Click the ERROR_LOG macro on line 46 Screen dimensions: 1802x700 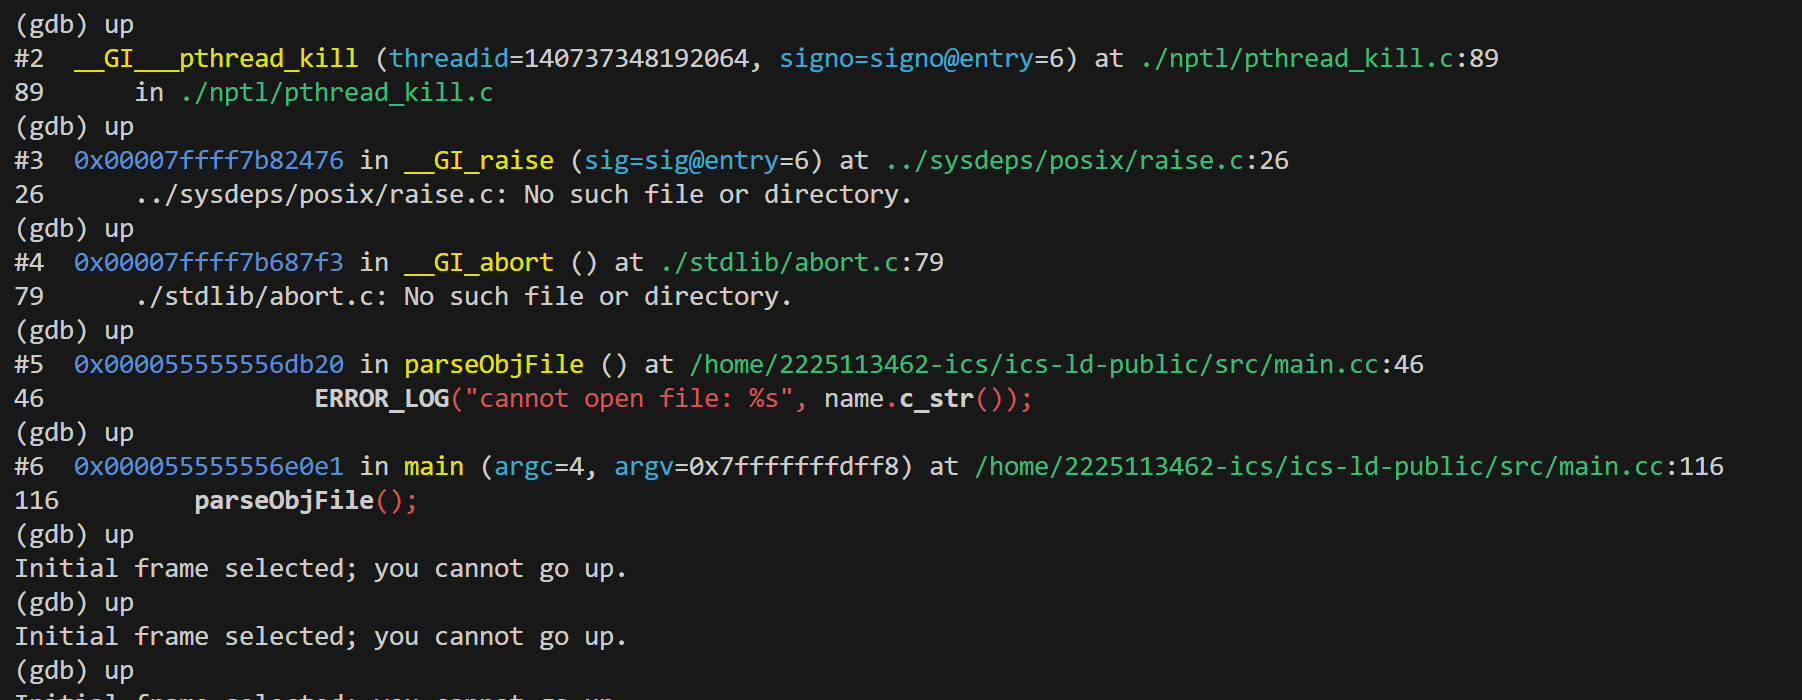coord(381,399)
